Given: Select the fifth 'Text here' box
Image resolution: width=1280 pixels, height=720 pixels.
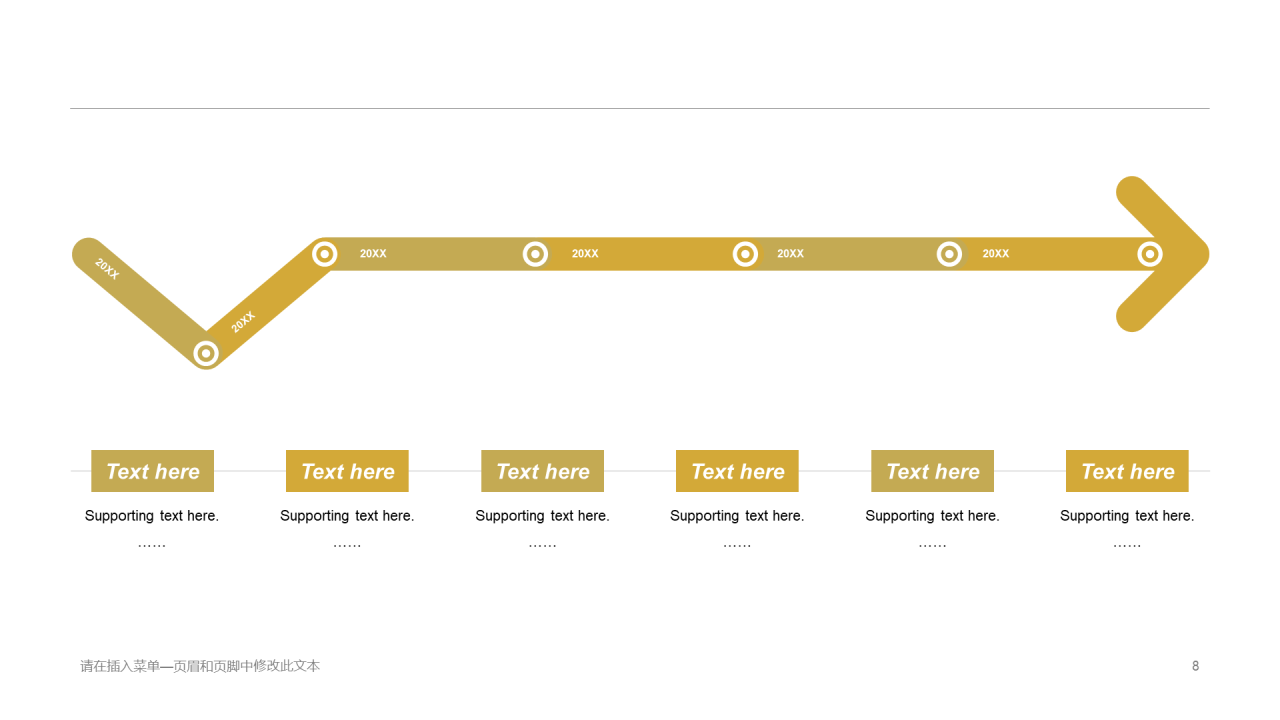Looking at the screenshot, I should coord(933,471).
